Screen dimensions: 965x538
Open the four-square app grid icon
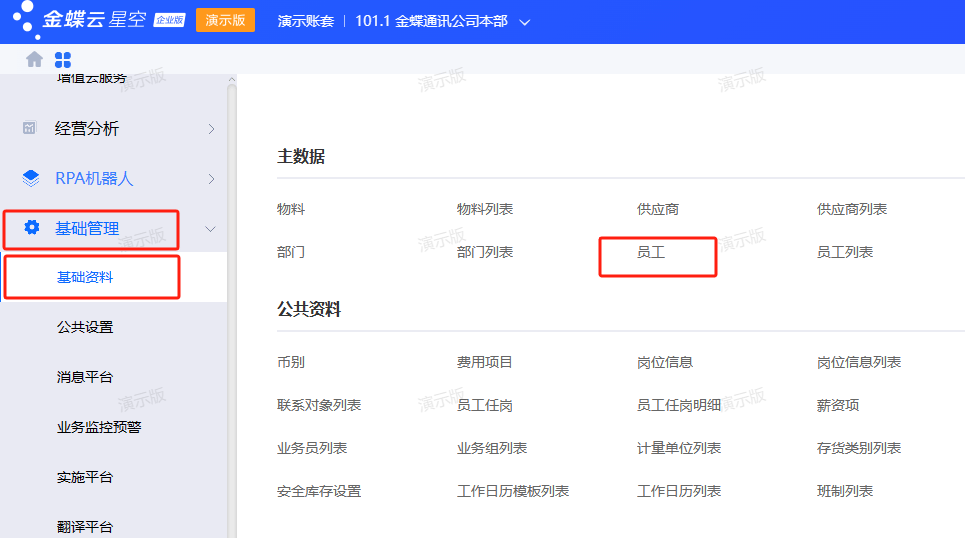pos(63,60)
